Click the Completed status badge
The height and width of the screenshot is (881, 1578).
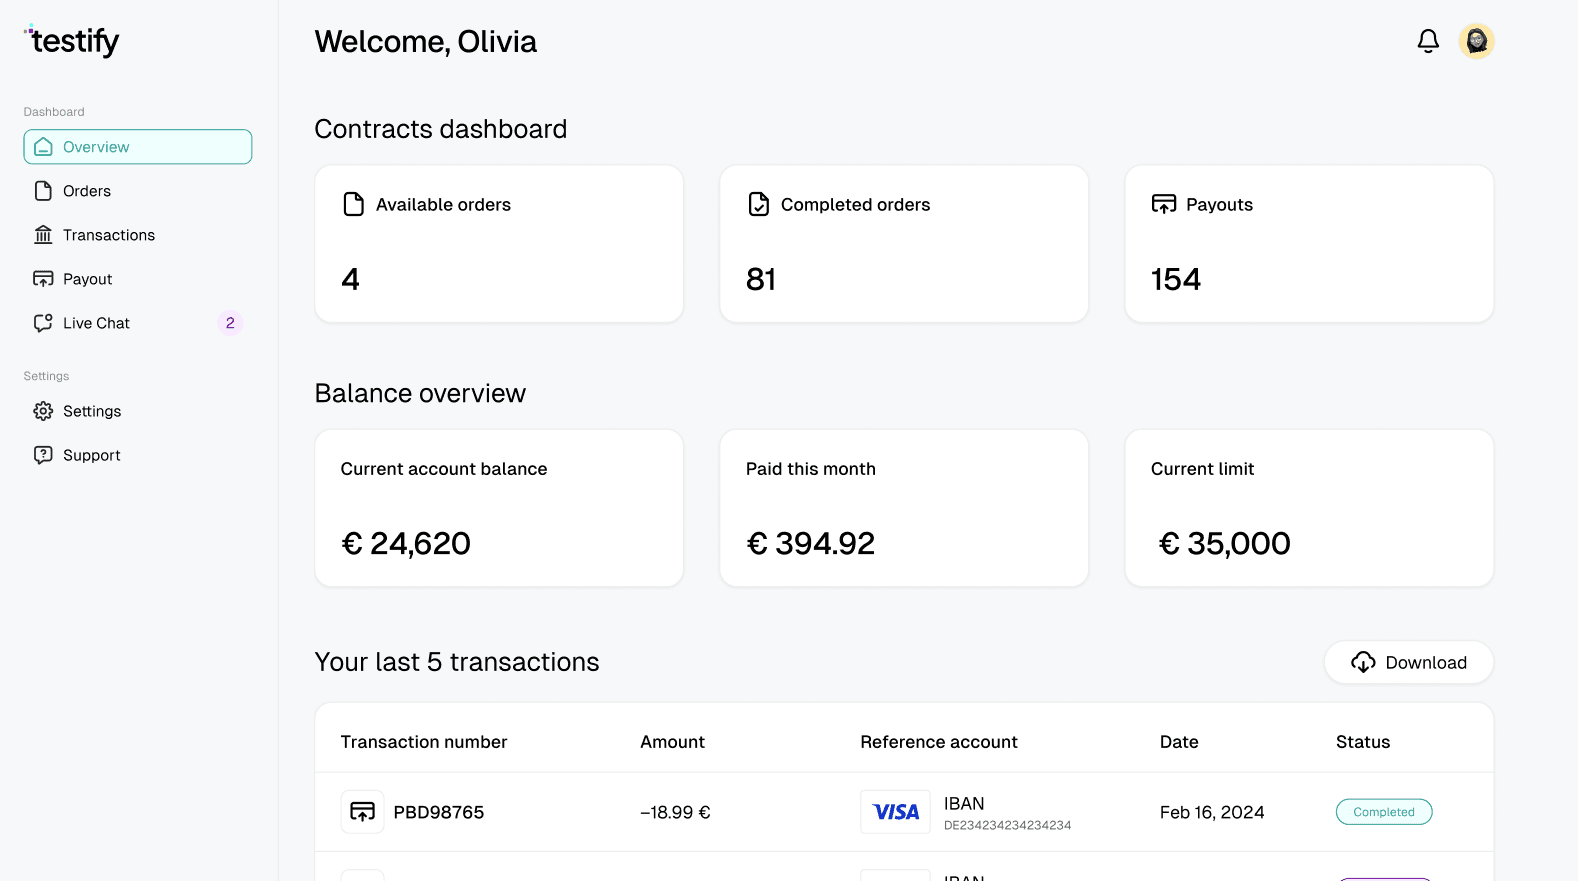click(x=1383, y=812)
